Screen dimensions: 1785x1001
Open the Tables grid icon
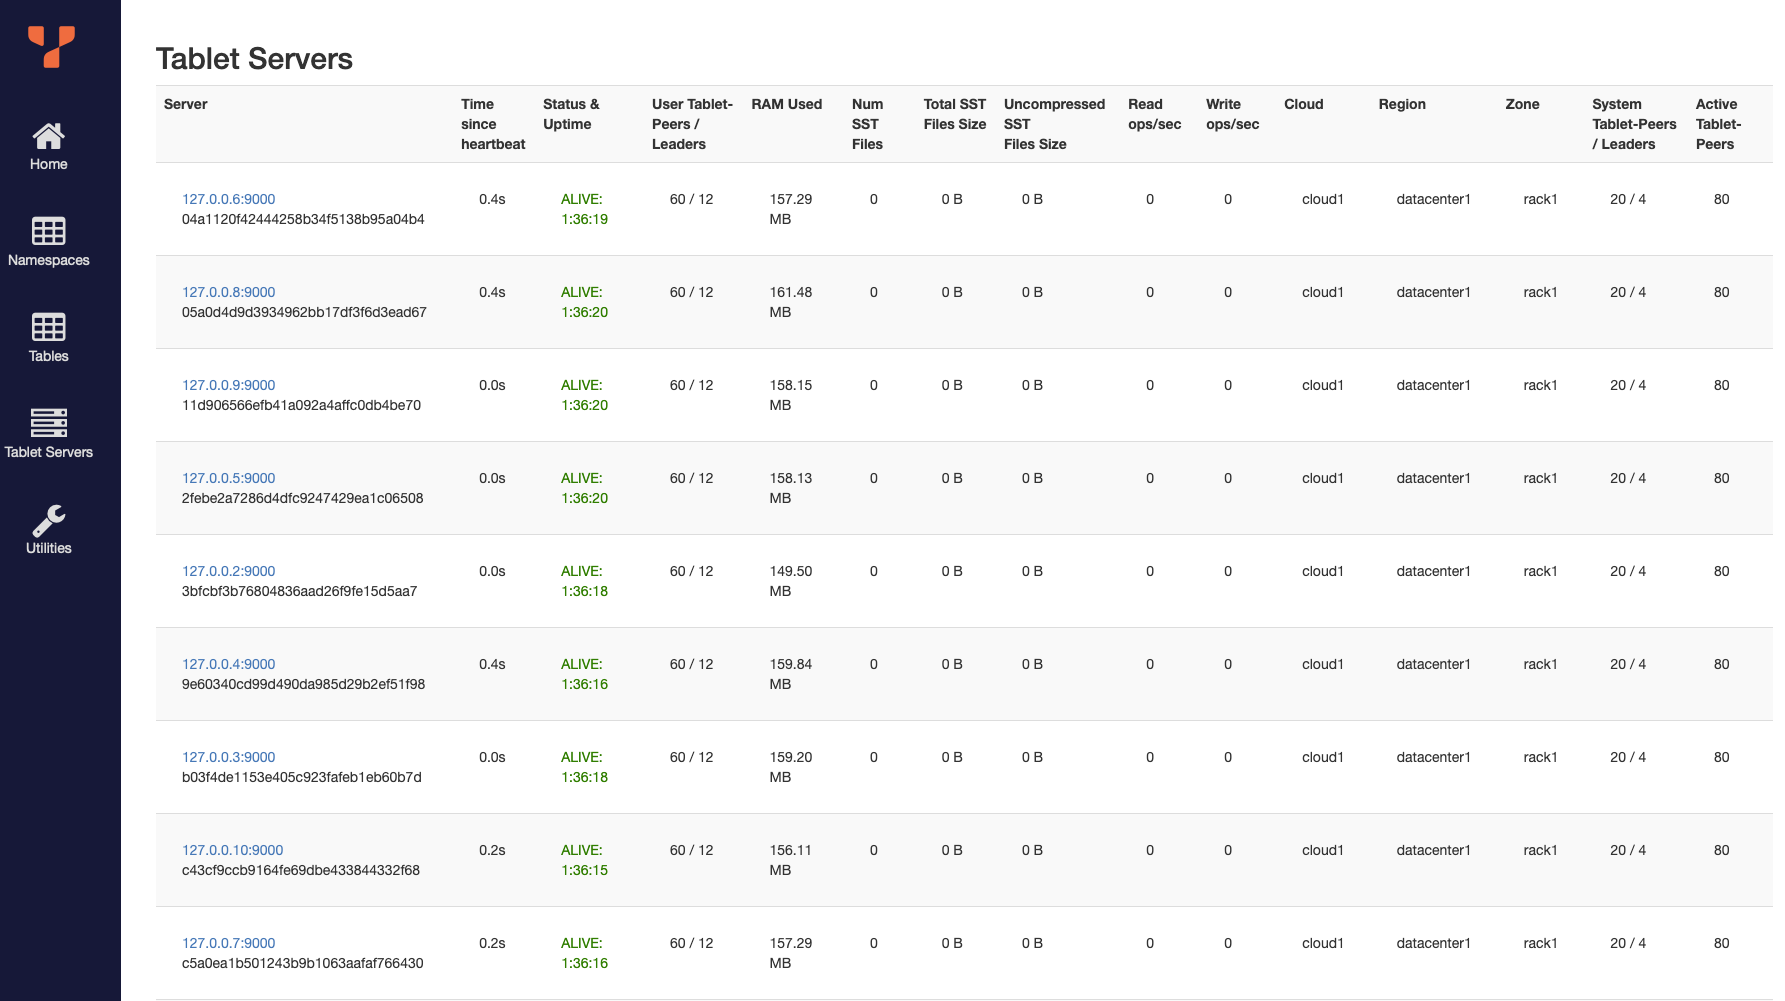tap(48, 327)
